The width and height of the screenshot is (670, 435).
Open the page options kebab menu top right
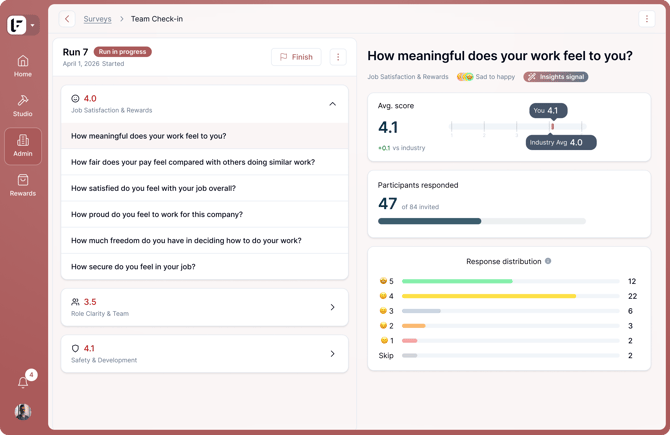pos(646,19)
